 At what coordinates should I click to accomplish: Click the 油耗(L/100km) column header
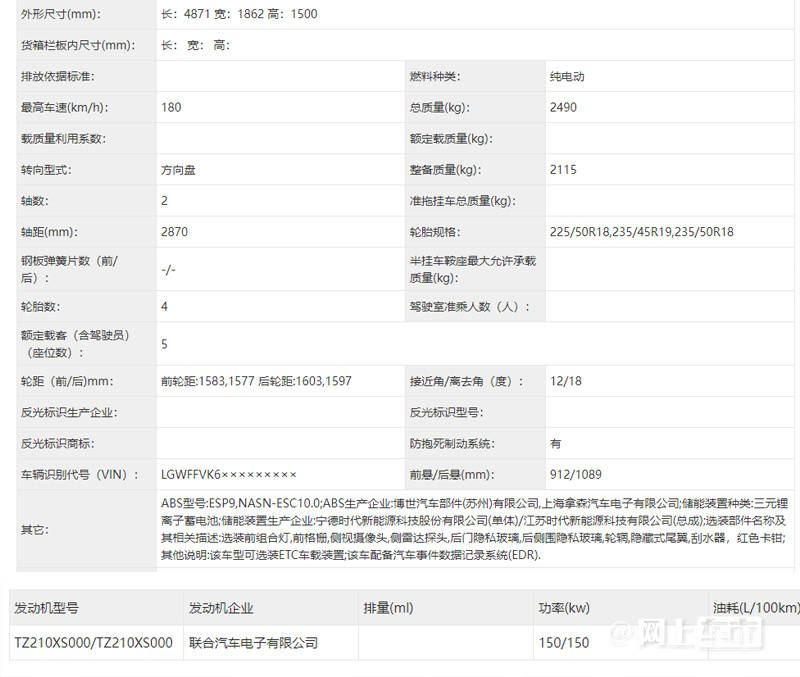pyautogui.click(x=756, y=608)
